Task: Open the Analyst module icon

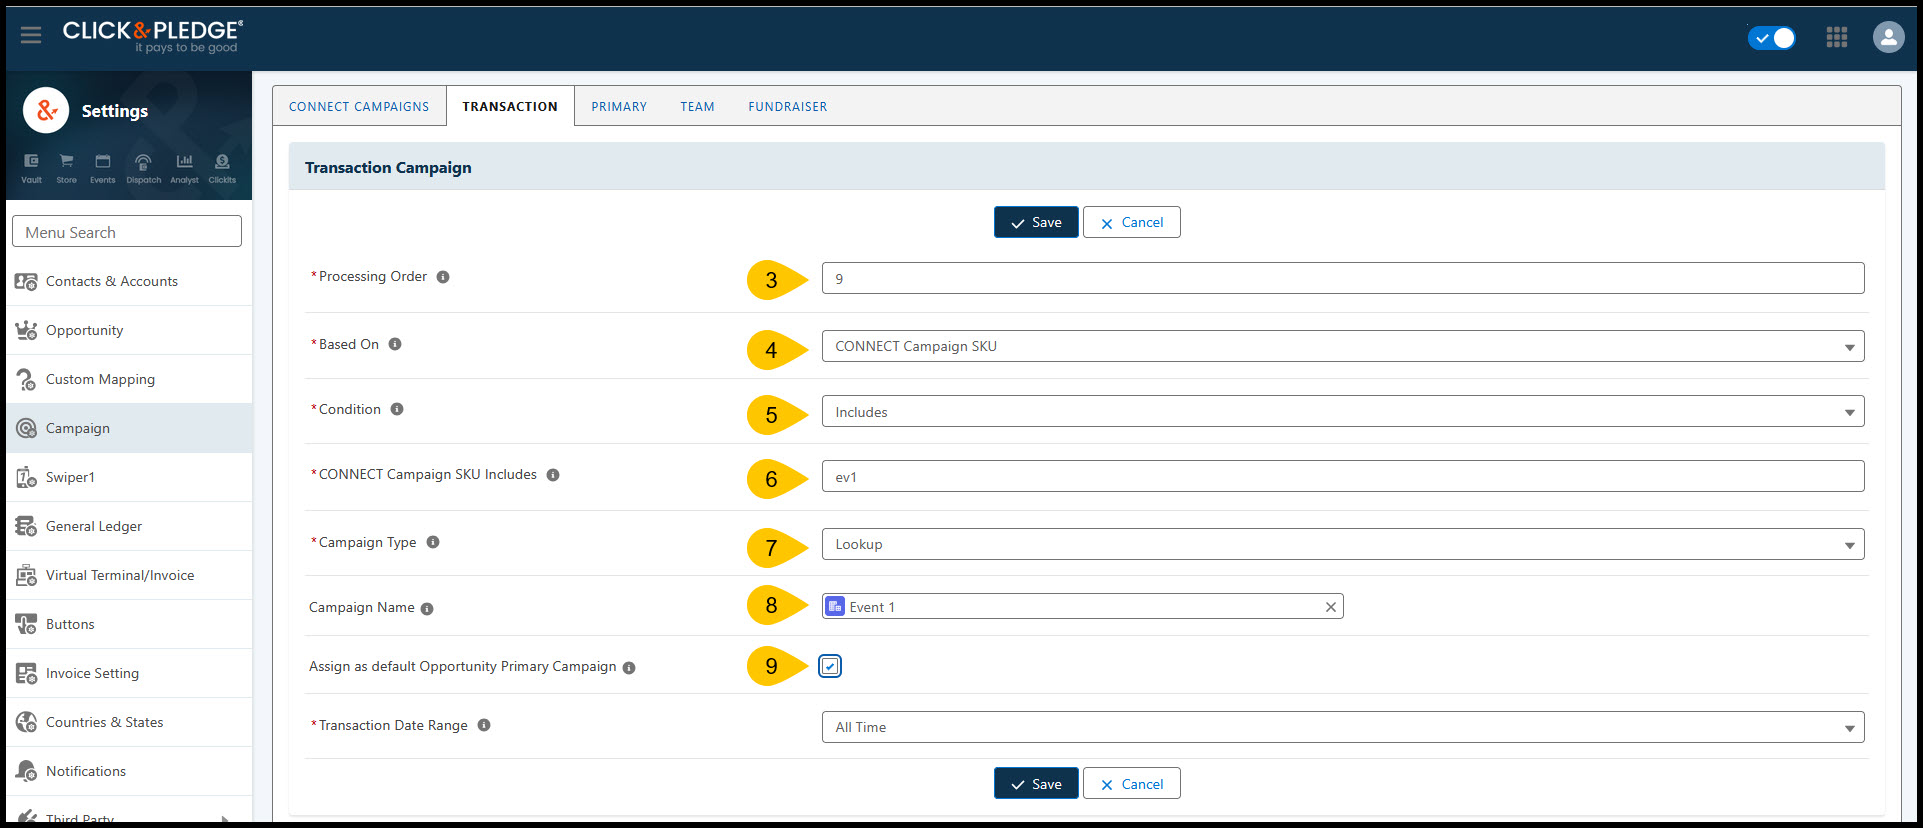Action: (x=184, y=168)
